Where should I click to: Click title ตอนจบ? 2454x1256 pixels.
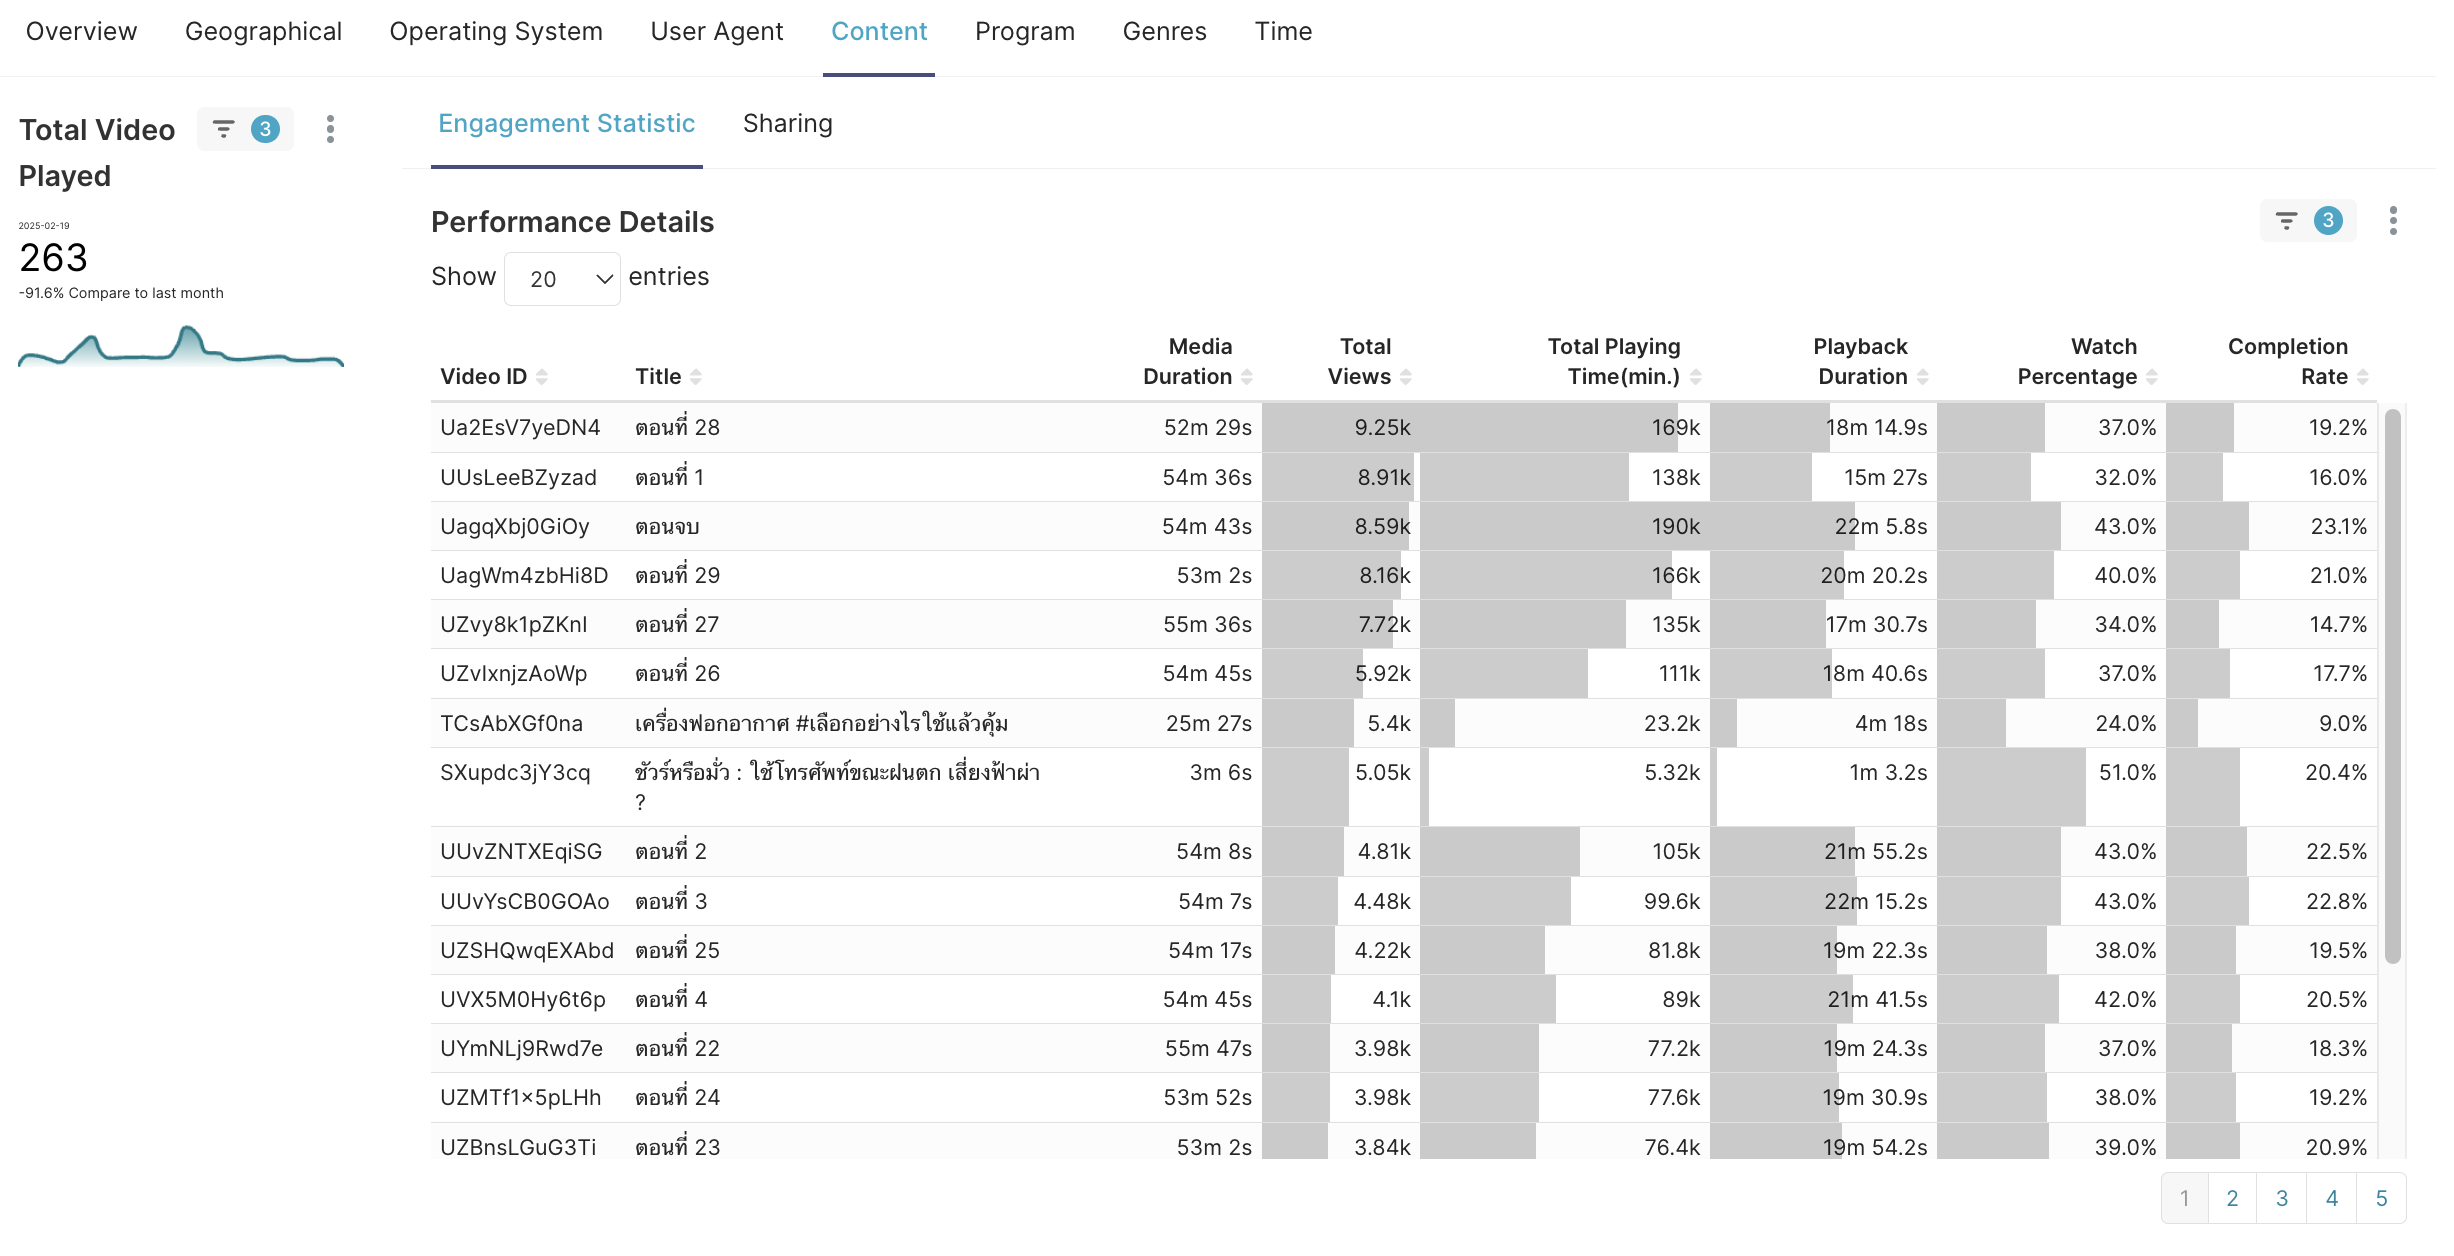pyautogui.click(x=667, y=527)
